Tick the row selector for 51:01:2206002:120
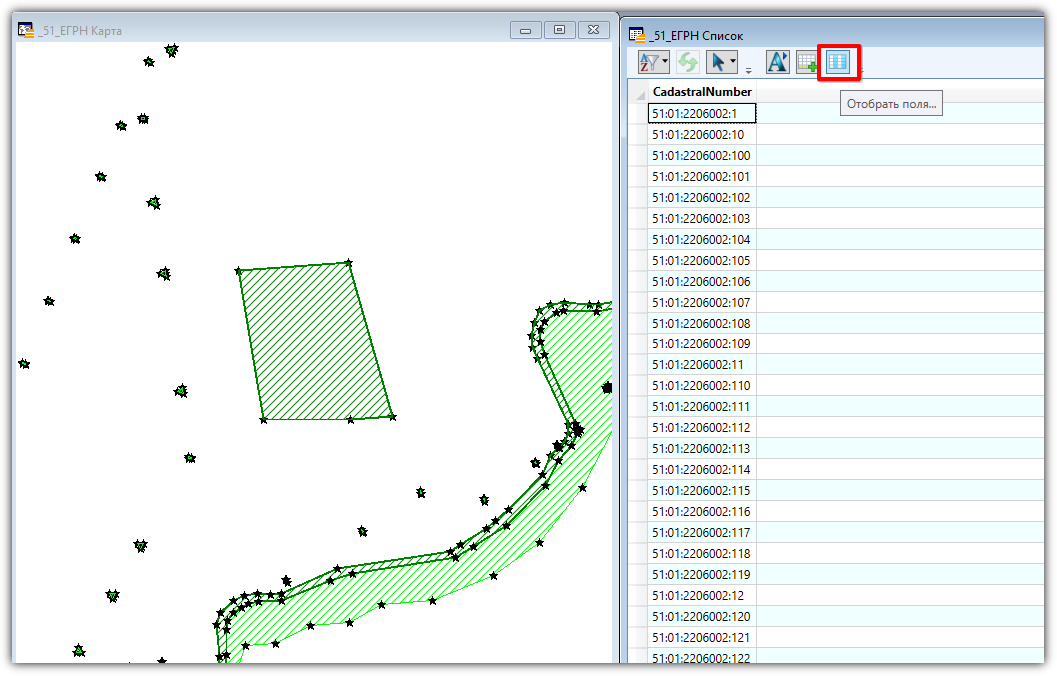Image resolution: width=1057 pixels, height=676 pixels. tap(637, 617)
